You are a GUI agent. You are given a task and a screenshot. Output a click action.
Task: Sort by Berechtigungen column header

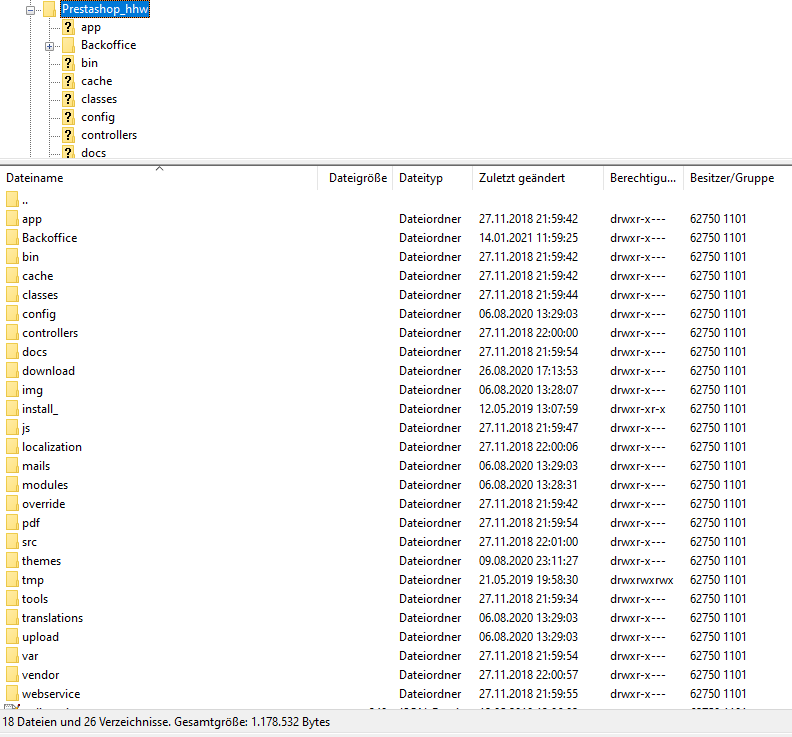644,178
